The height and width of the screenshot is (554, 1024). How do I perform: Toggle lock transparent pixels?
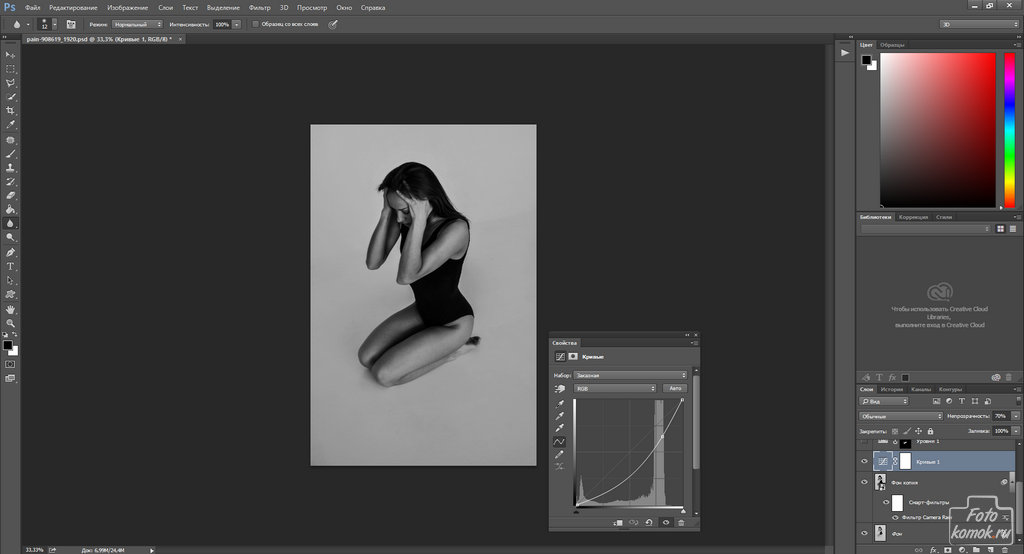[895, 431]
